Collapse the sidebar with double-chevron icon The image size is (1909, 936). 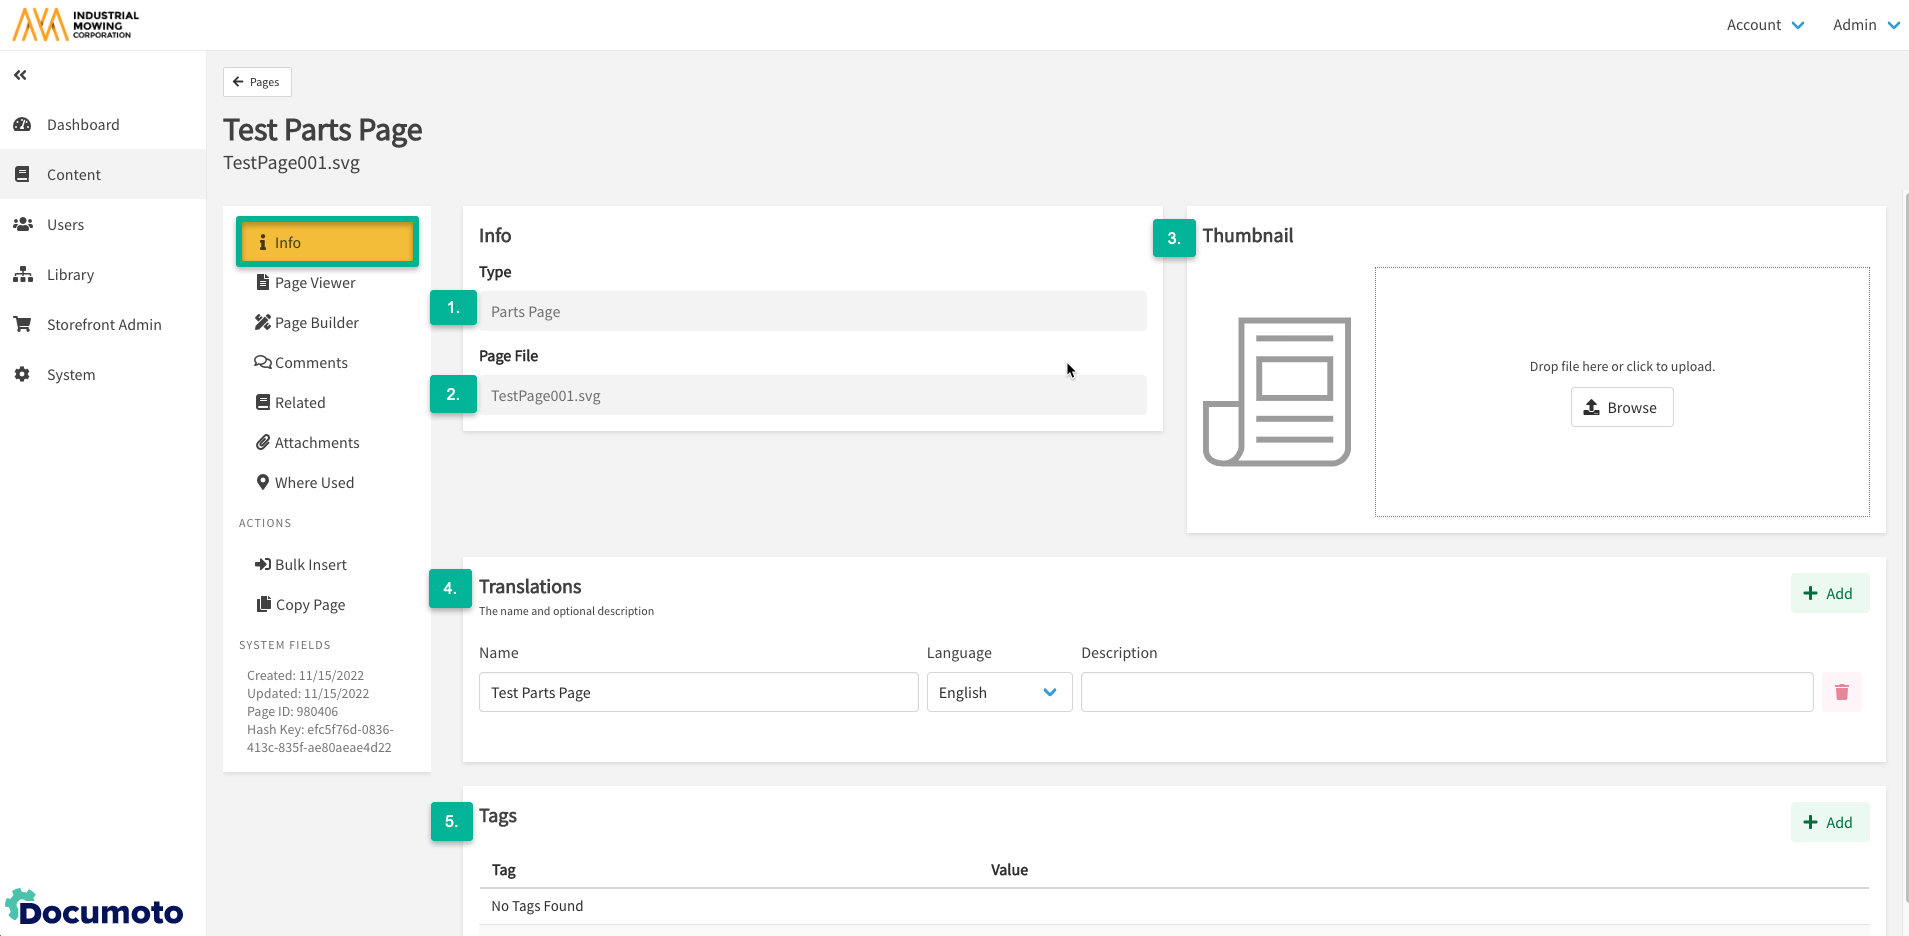click(20, 75)
